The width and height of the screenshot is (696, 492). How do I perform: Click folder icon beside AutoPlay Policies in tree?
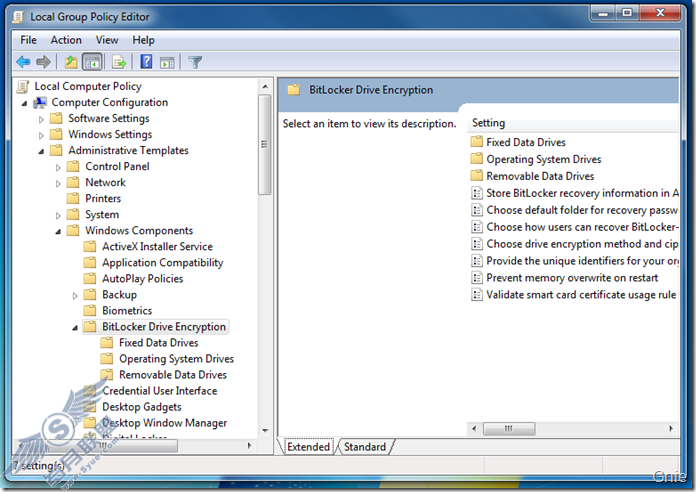pyautogui.click(x=90, y=278)
